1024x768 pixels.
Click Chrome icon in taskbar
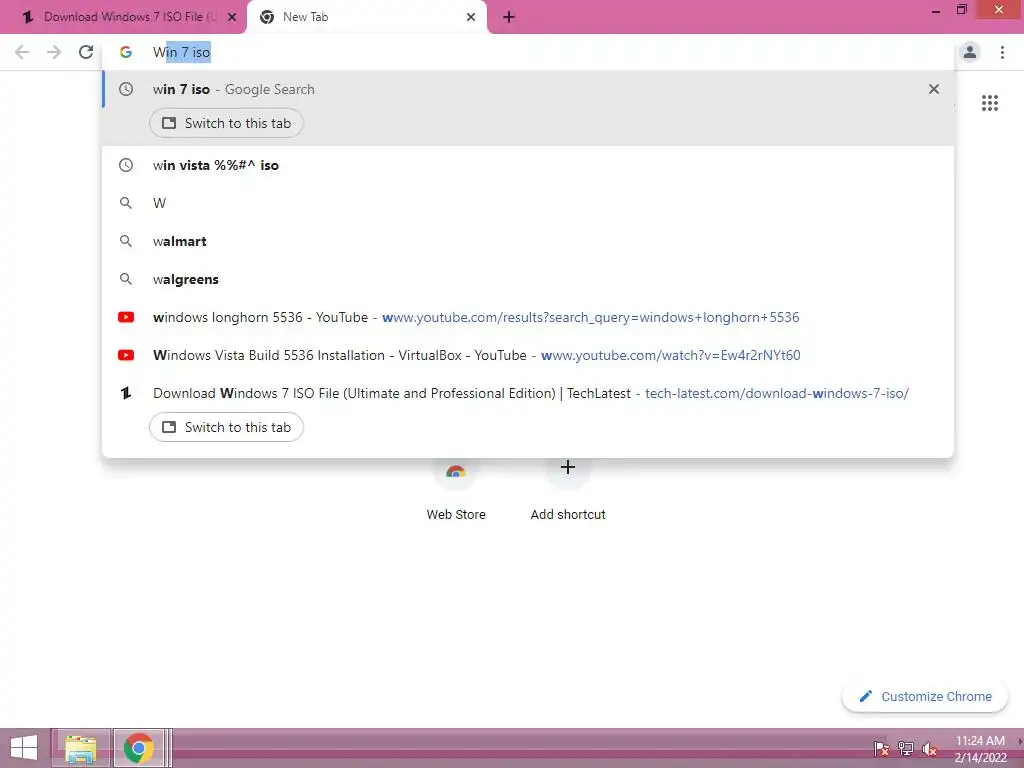coord(138,748)
